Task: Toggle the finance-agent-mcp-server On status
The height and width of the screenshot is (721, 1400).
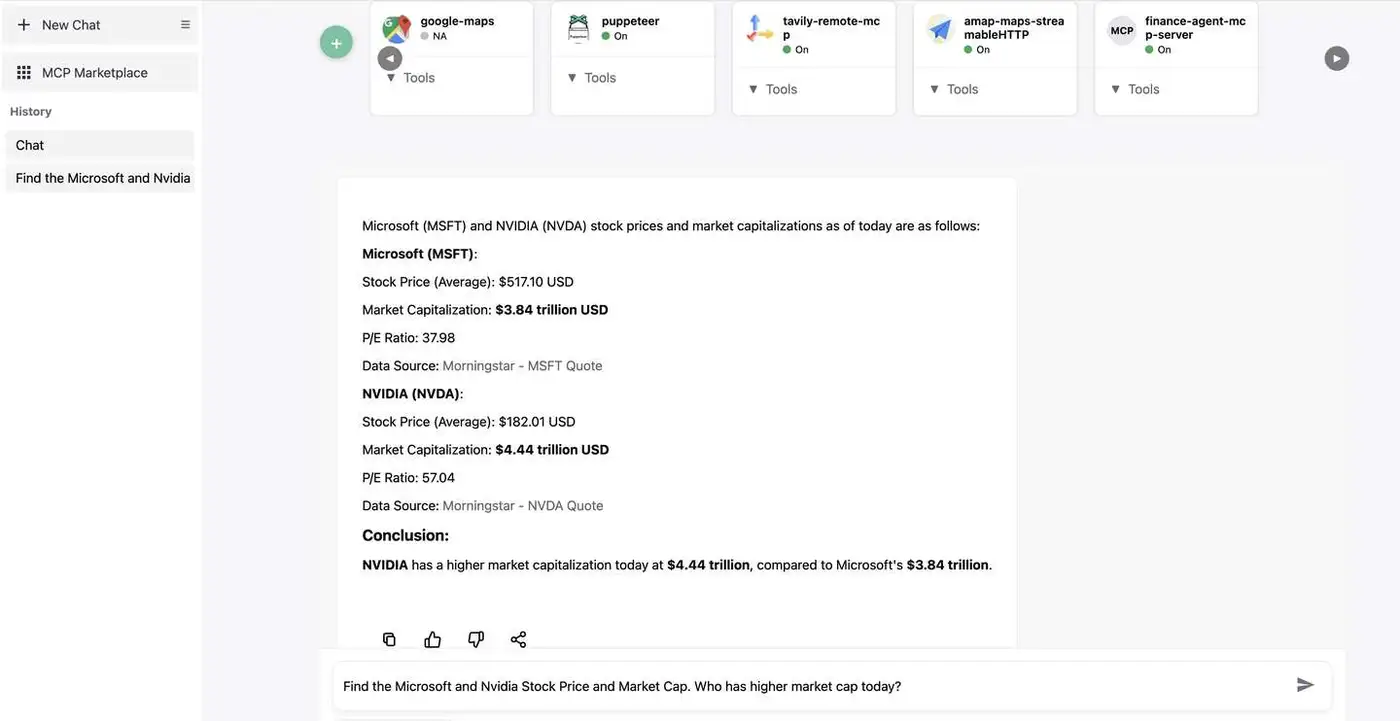Action: coord(1158,49)
